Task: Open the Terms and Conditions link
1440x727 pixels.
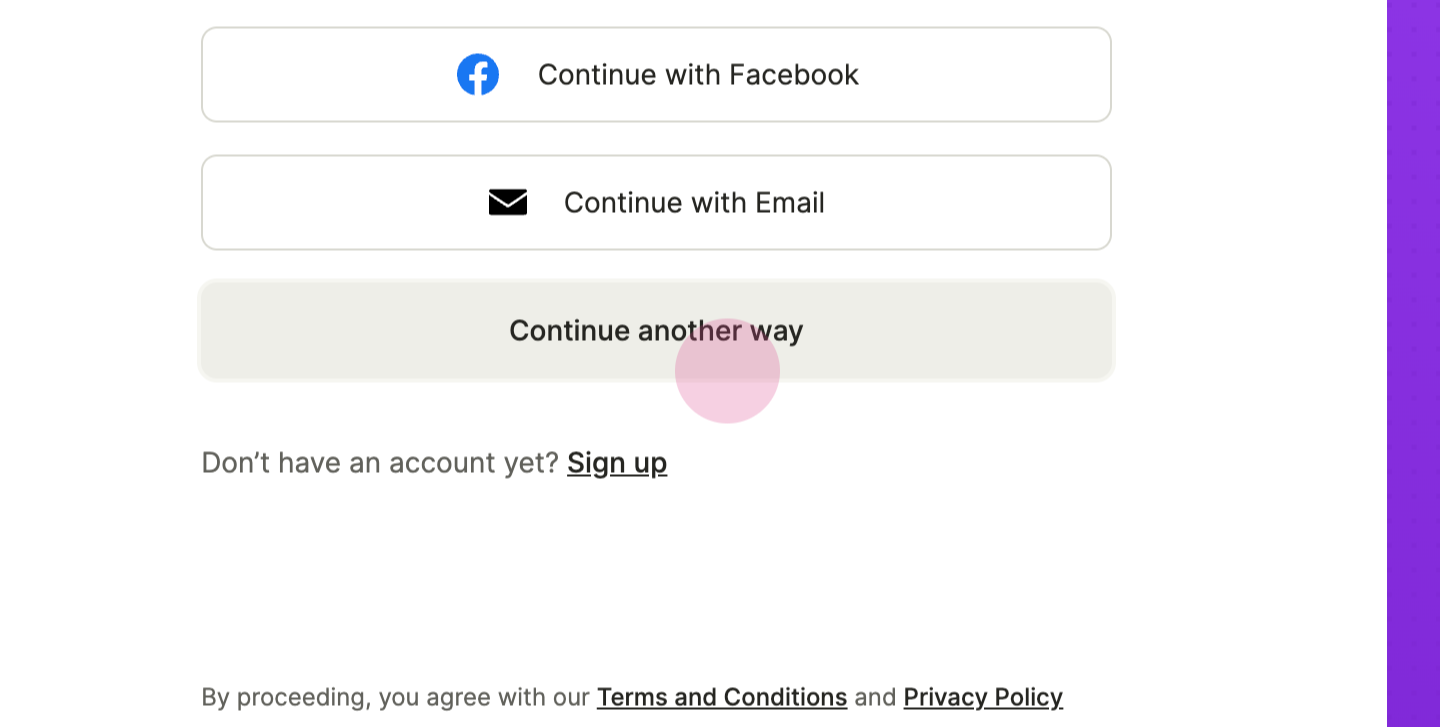Action: click(722, 697)
